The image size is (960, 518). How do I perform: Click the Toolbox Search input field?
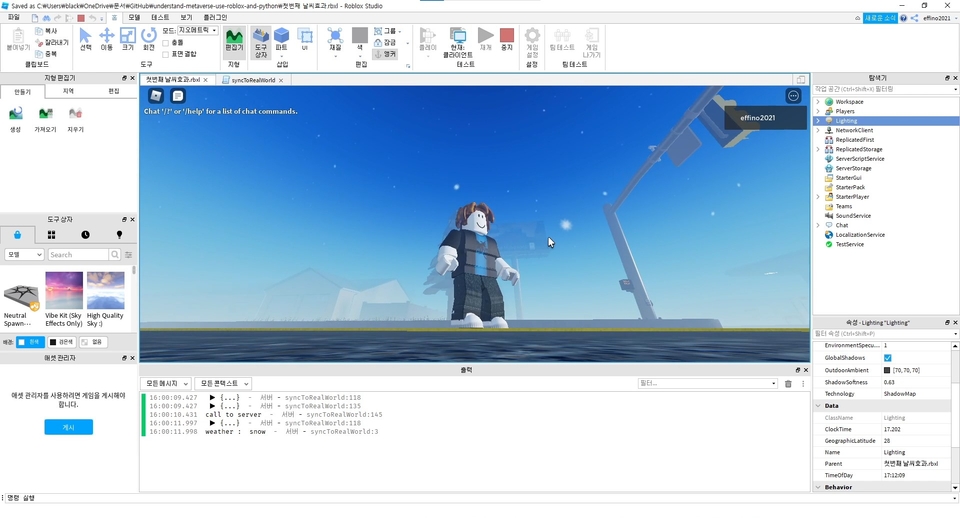coord(78,254)
